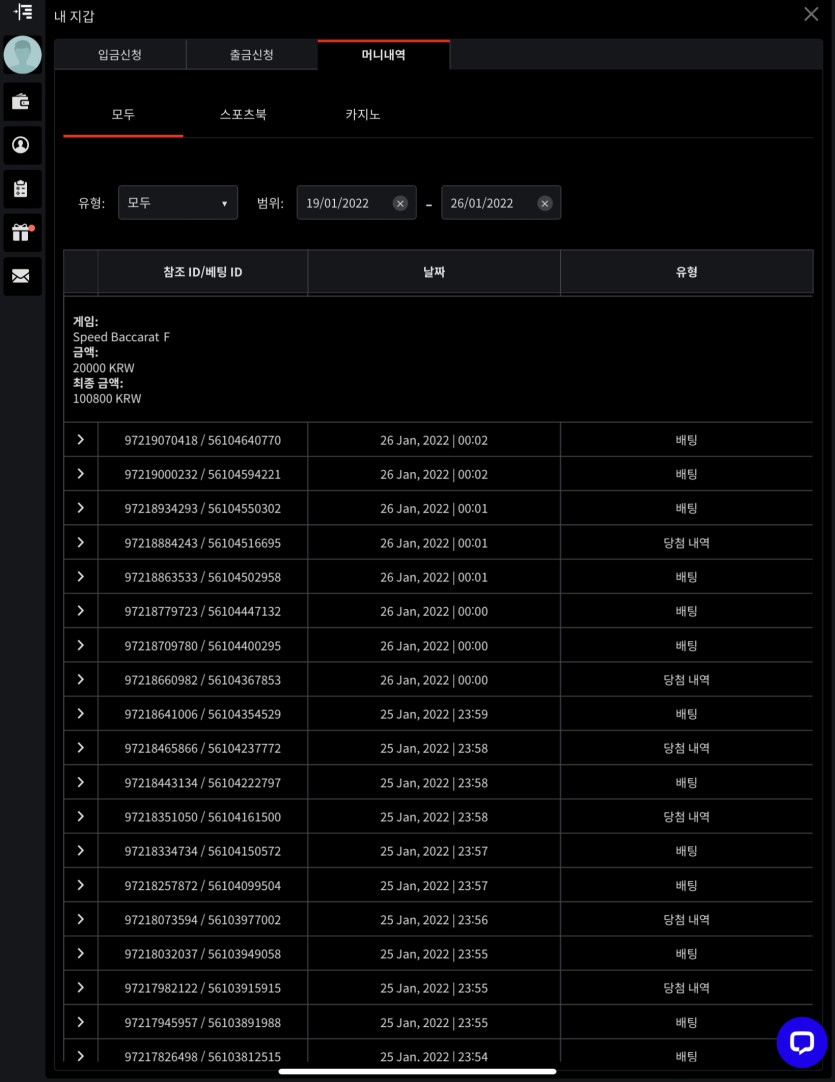Select 배팅 type in row 97218032037
Screen dimensions: 835x1082
[x=687, y=954]
